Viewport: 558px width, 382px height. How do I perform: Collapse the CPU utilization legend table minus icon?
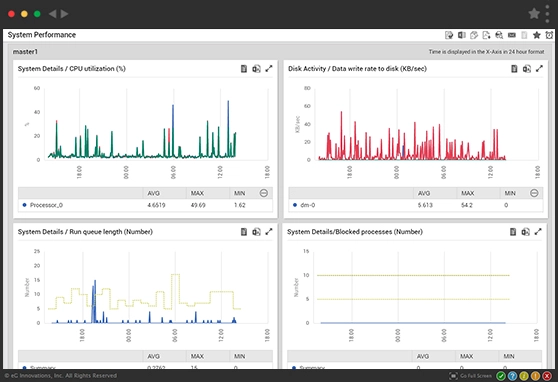click(264, 193)
